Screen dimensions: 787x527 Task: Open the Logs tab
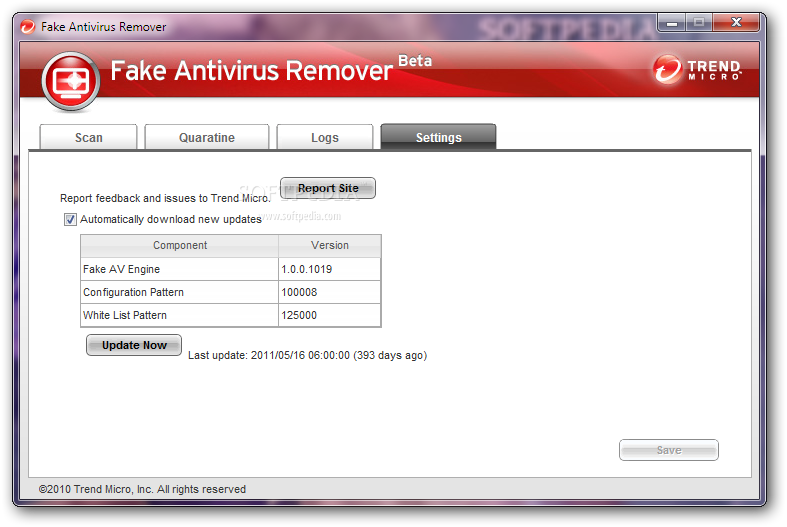[325, 137]
